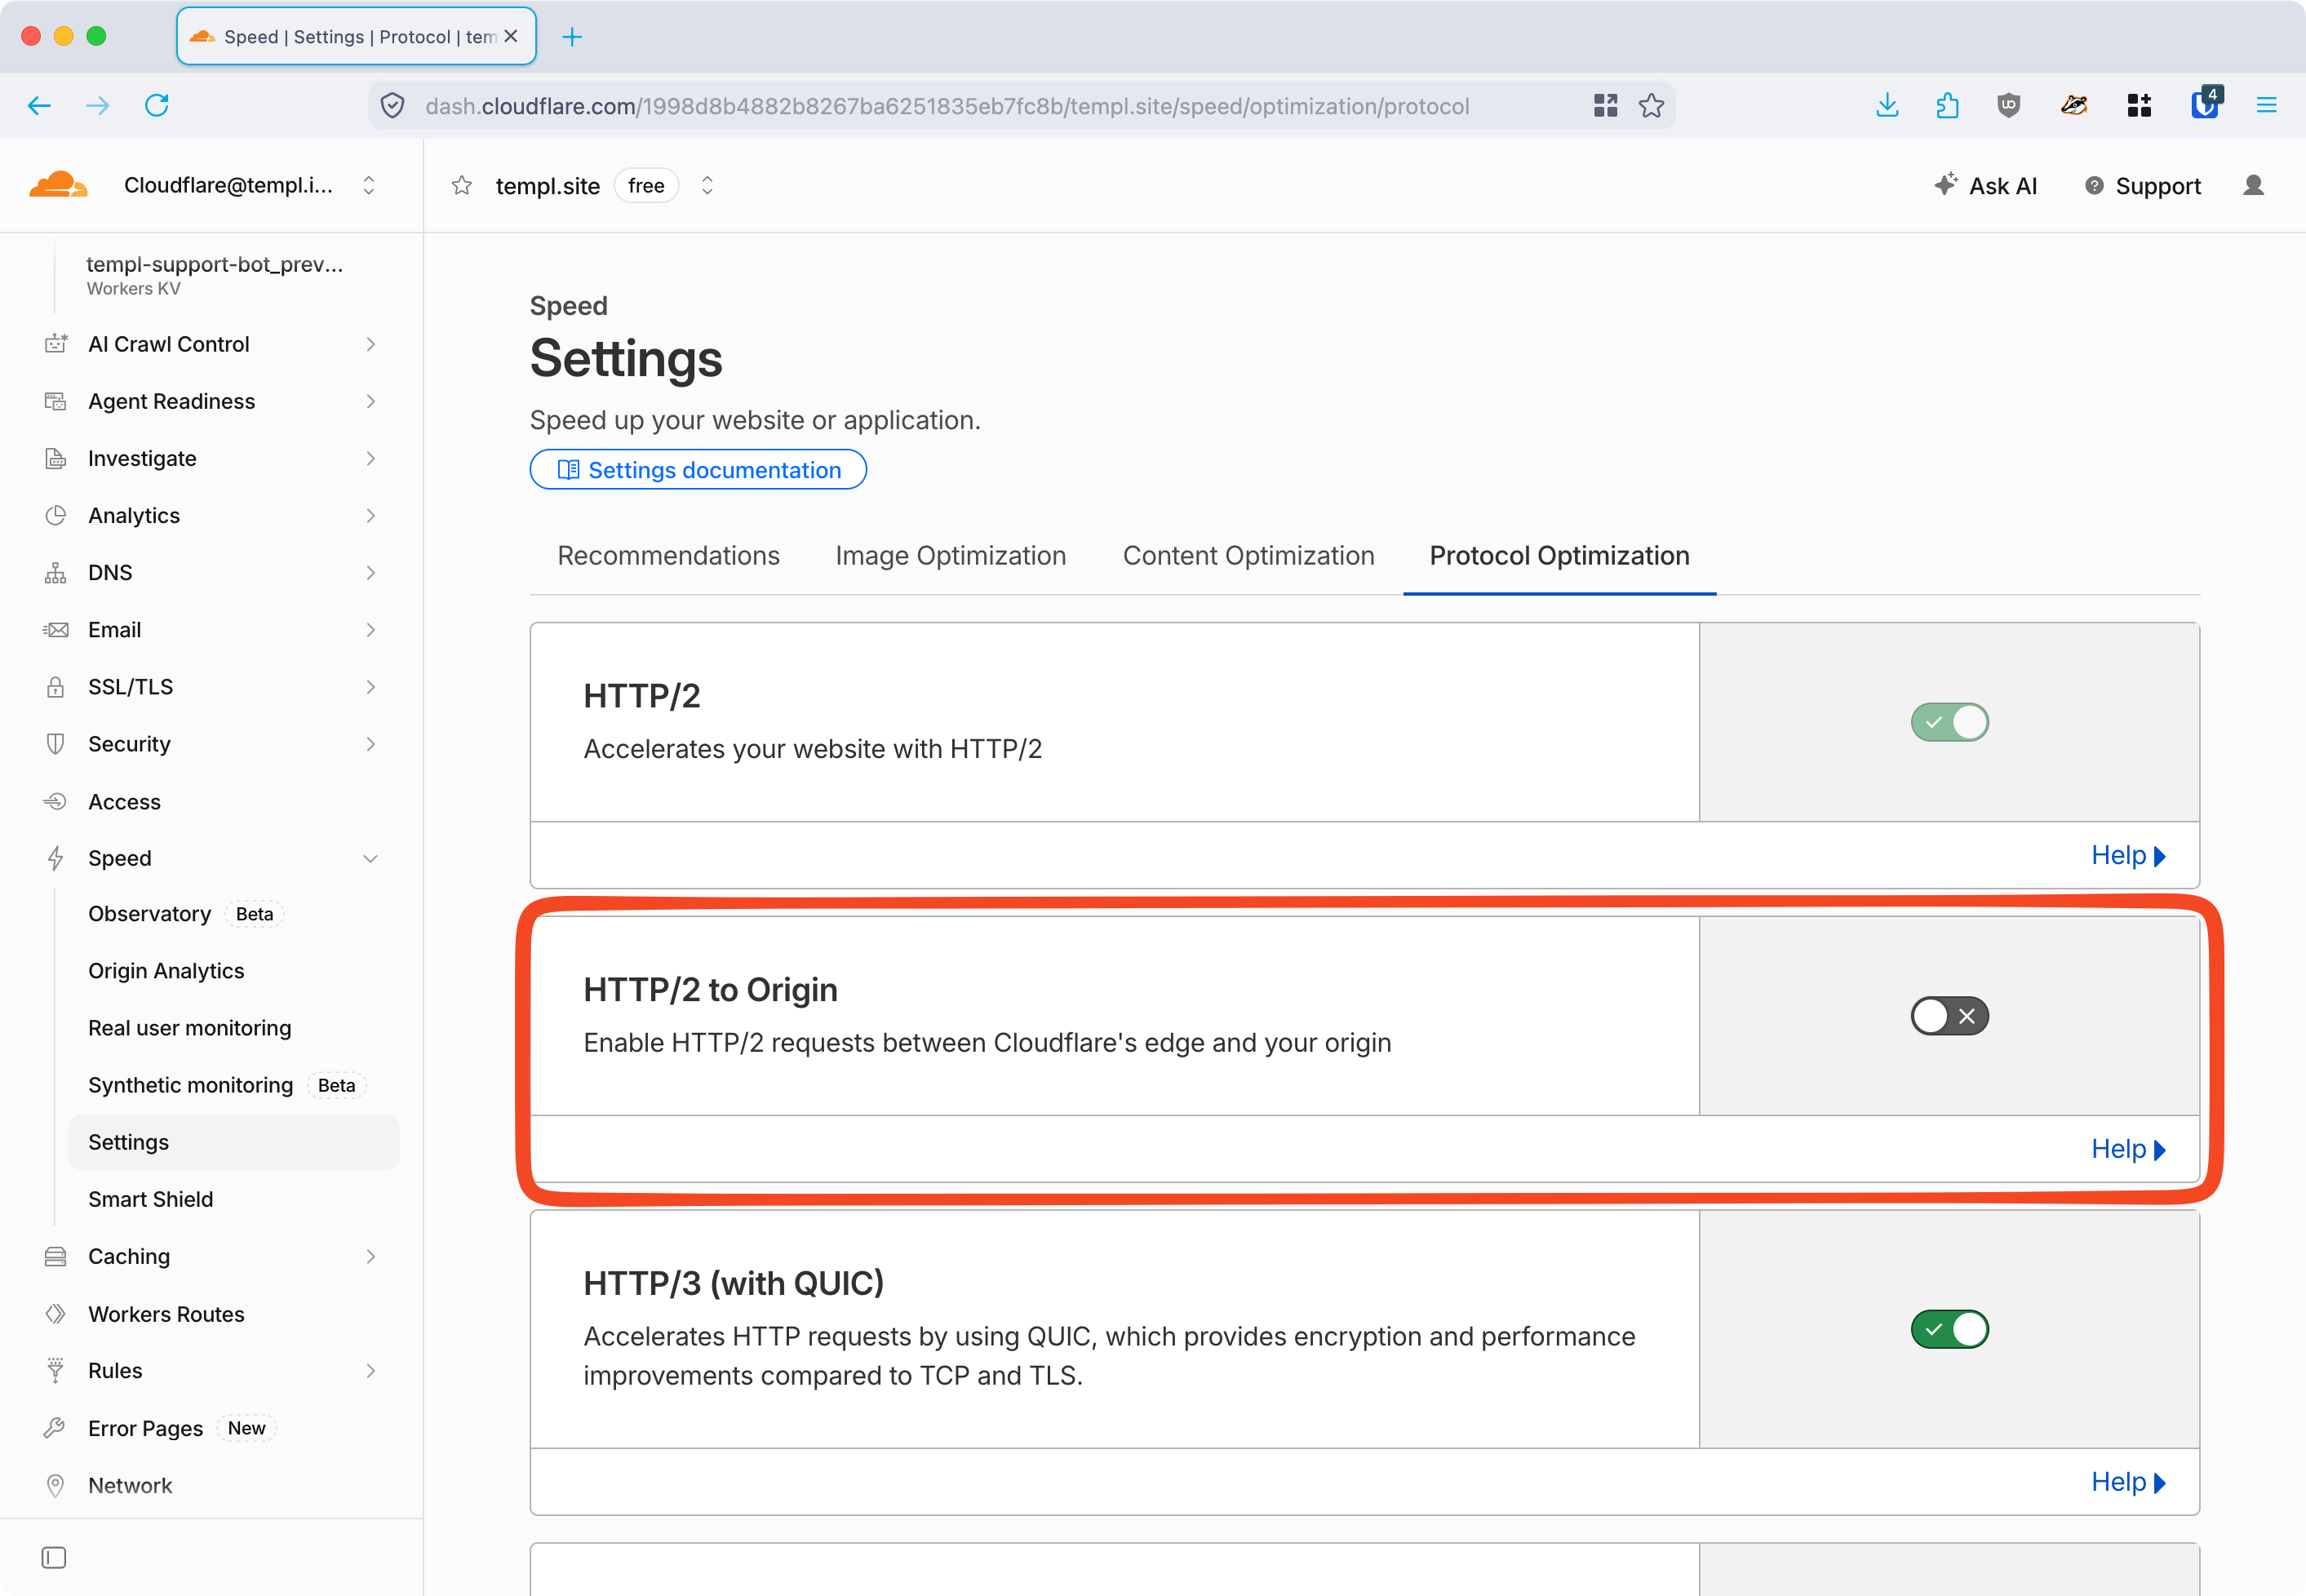This screenshot has width=2306, height=1596.
Task: Open the Settings documentation link
Action: [x=698, y=470]
